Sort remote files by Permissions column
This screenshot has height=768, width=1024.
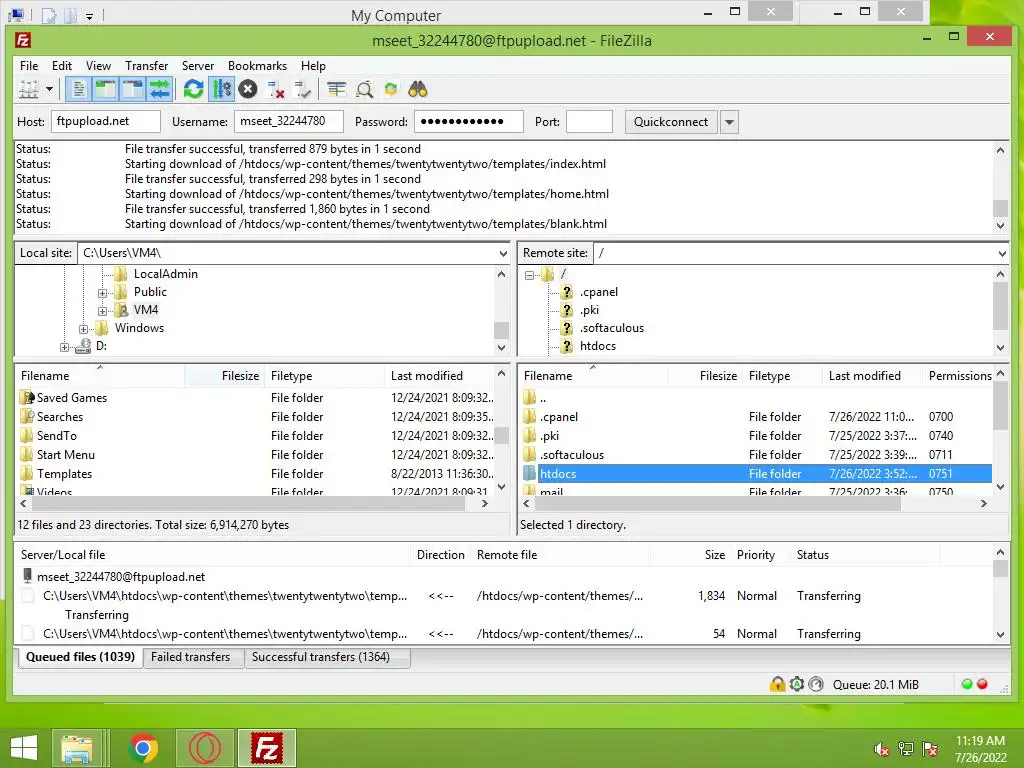(x=959, y=376)
